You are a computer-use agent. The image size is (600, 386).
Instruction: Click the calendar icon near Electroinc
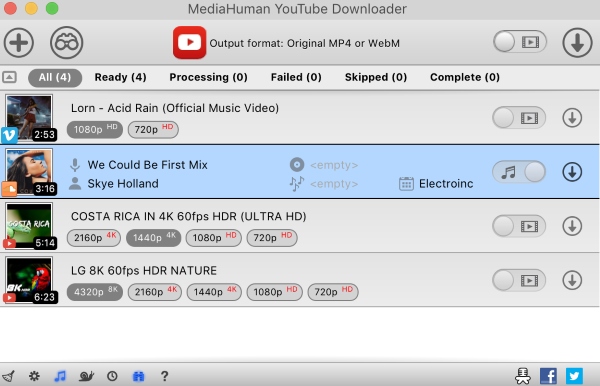[406, 184]
